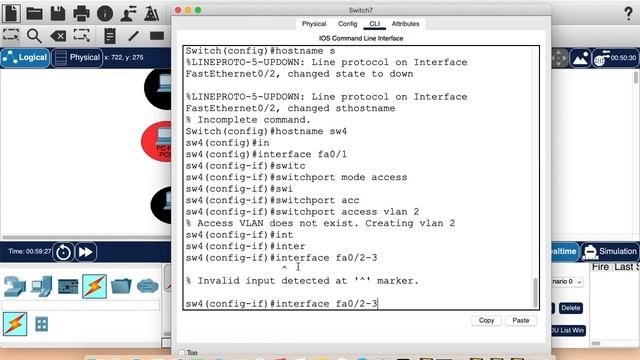The width and height of the screenshot is (640, 360).
Task: Switch to the Physical workspace view
Action: tap(77, 58)
